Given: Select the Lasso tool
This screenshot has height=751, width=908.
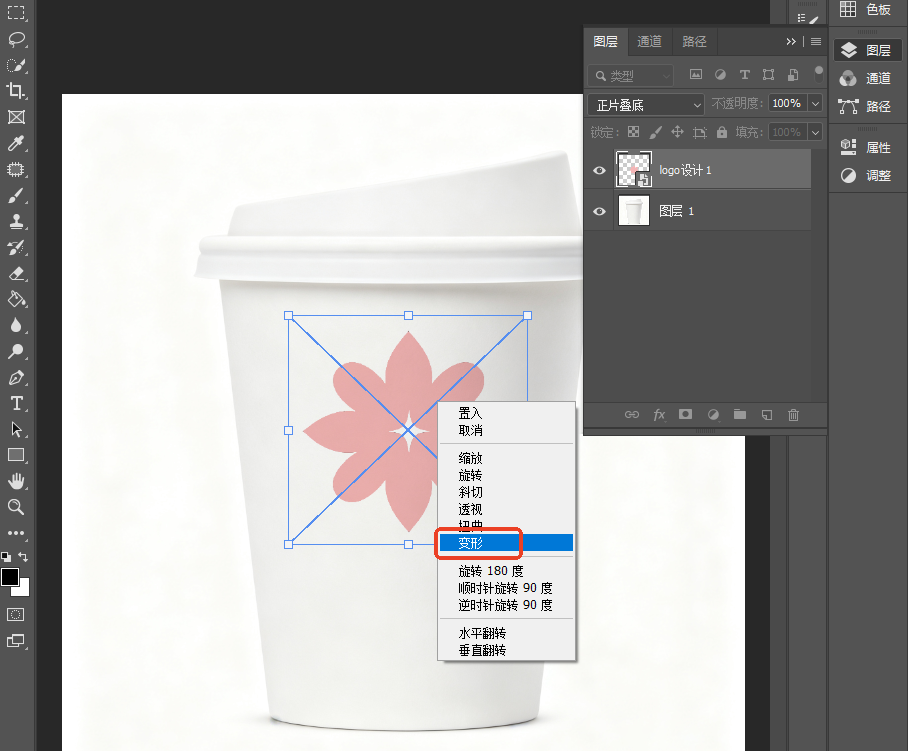Looking at the screenshot, I should [x=16, y=39].
